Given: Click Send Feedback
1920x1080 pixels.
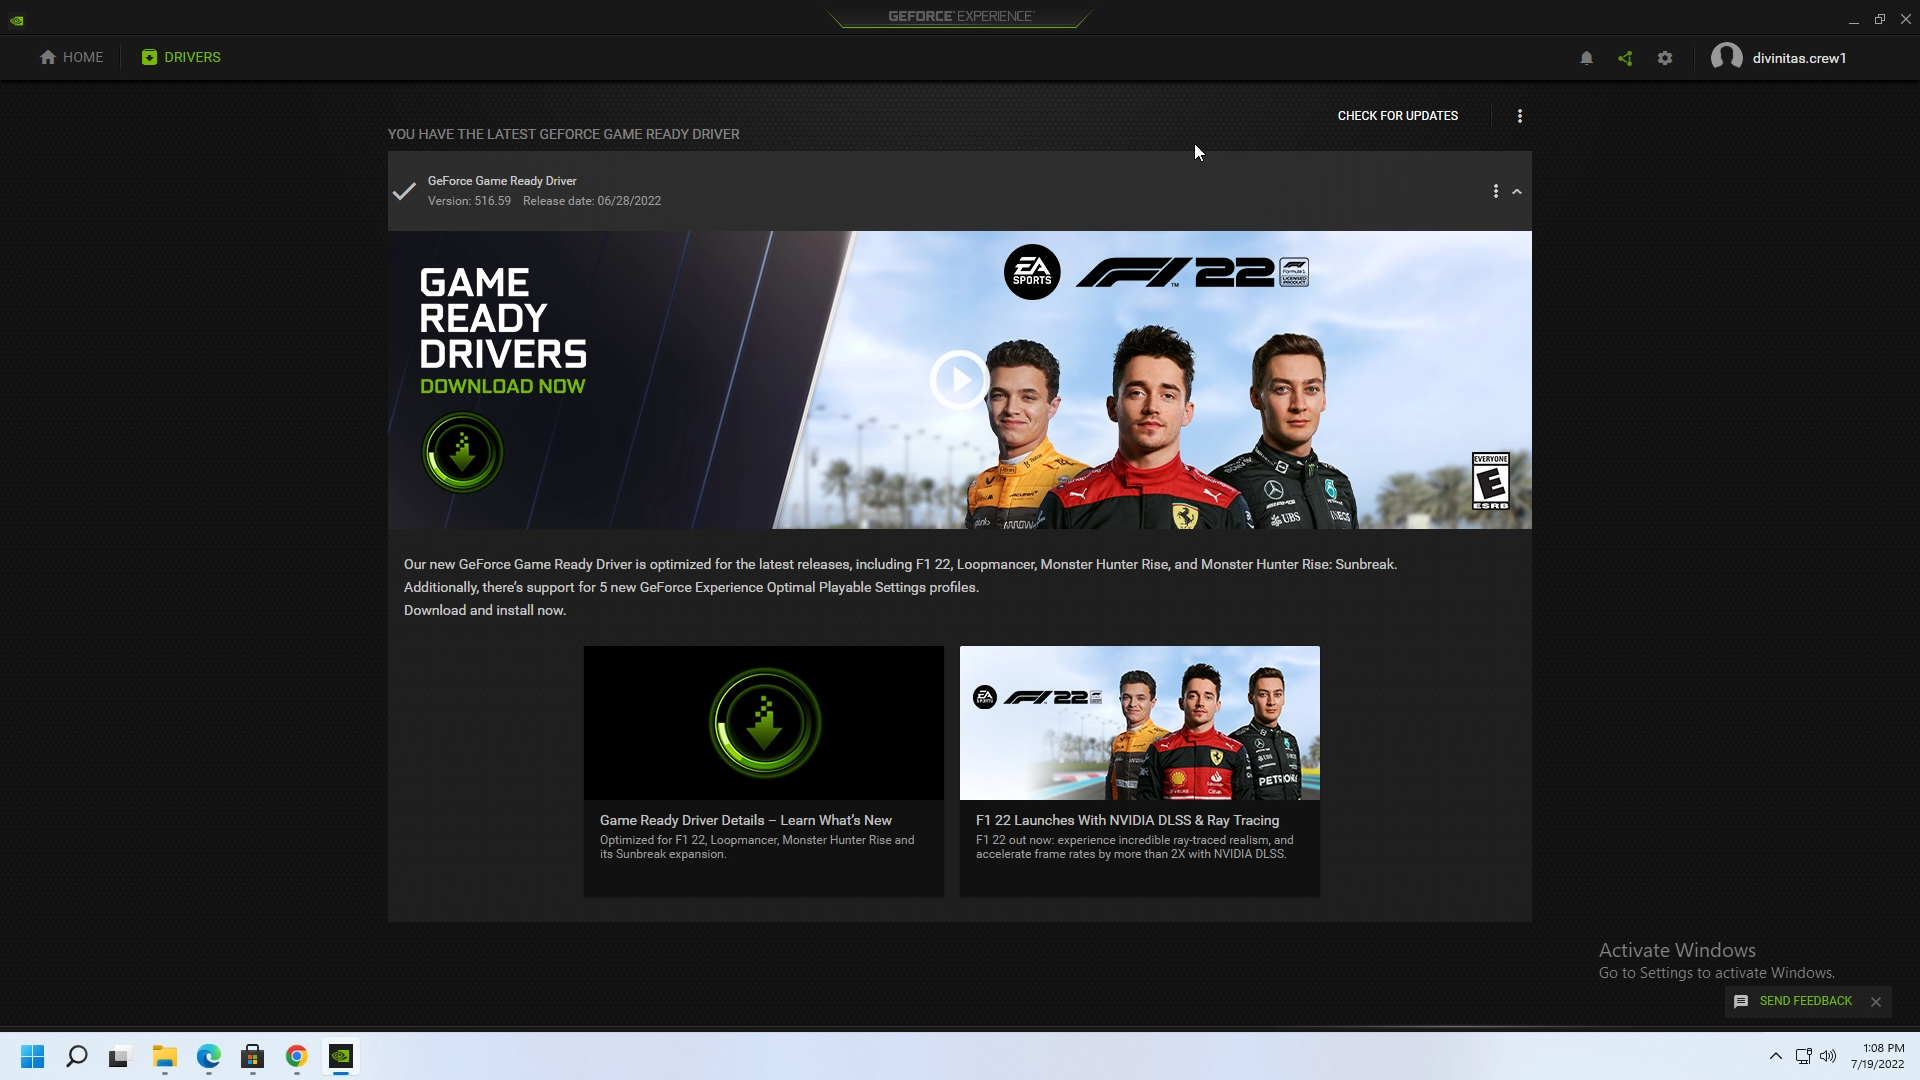Looking at the screenshot, I should [x=1795, y=1001].
